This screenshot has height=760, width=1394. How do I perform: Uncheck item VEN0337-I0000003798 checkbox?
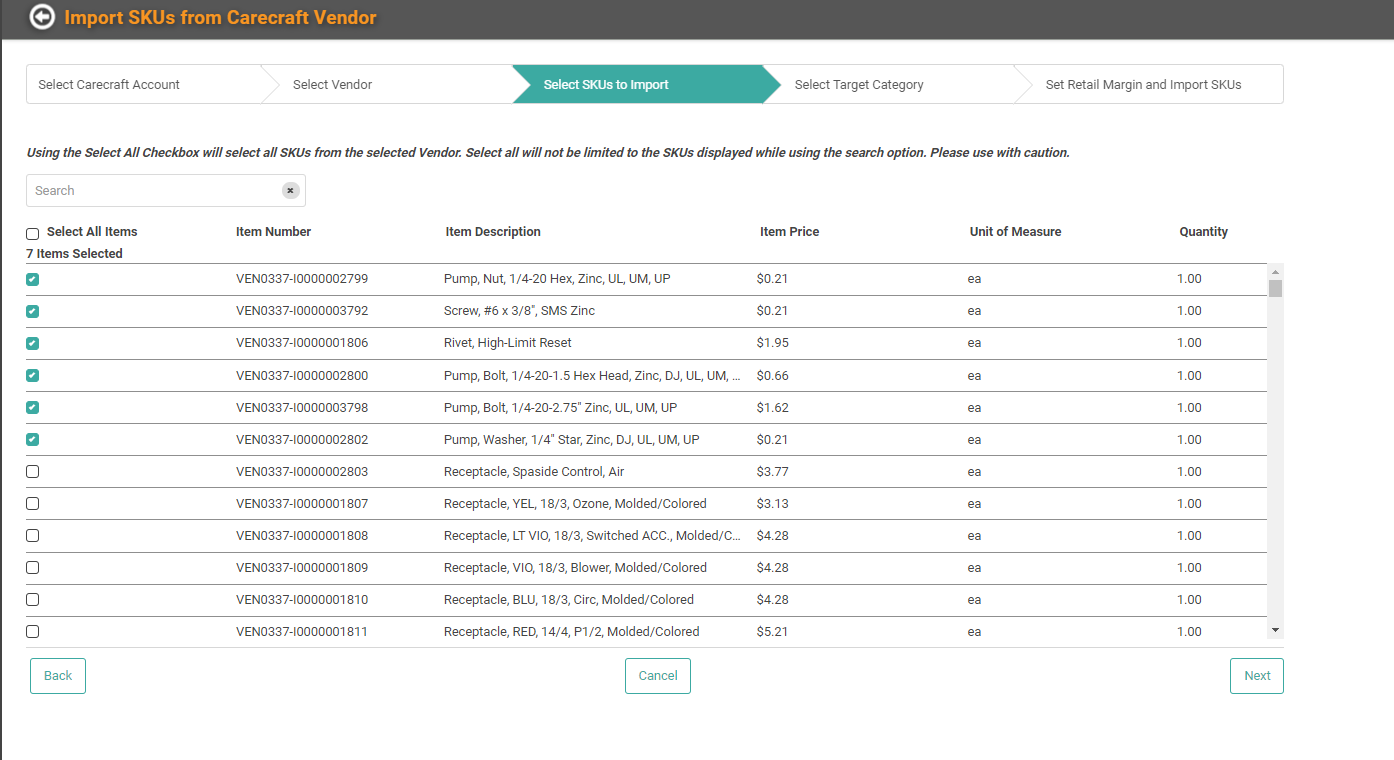[x=33, y=408]
